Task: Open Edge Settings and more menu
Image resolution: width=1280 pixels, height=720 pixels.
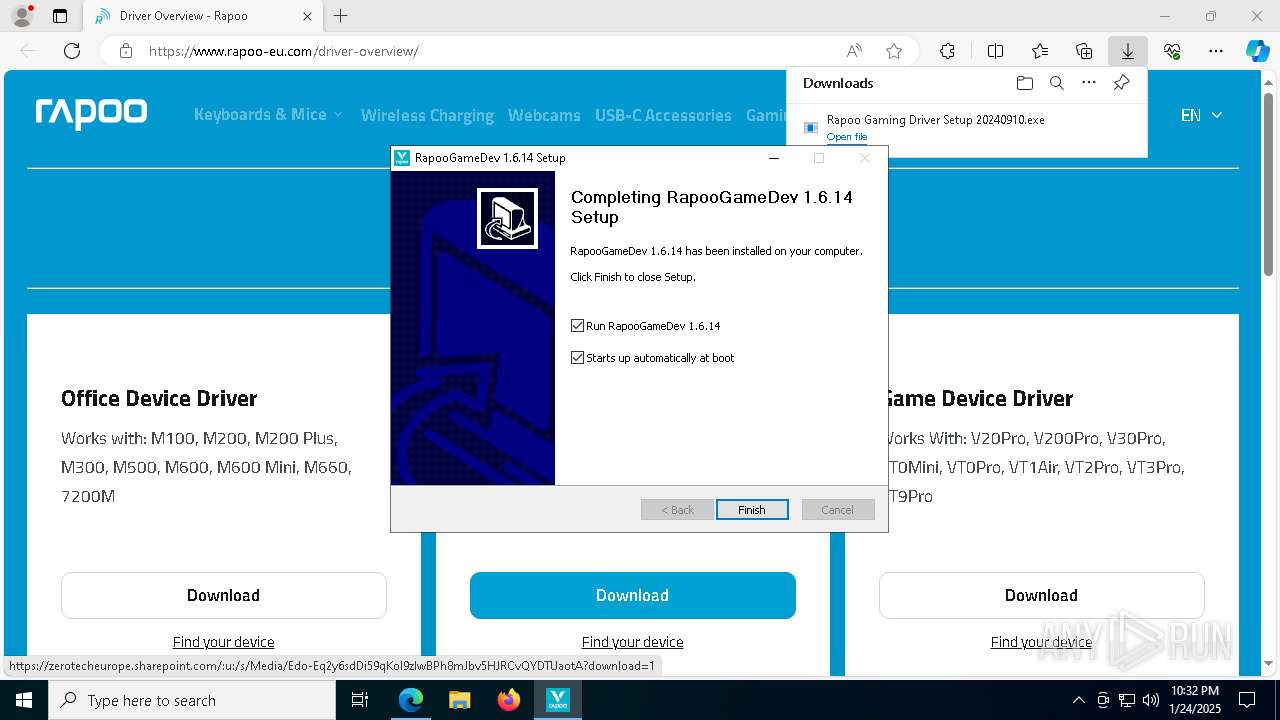Action: click(x=1216, y=51)
